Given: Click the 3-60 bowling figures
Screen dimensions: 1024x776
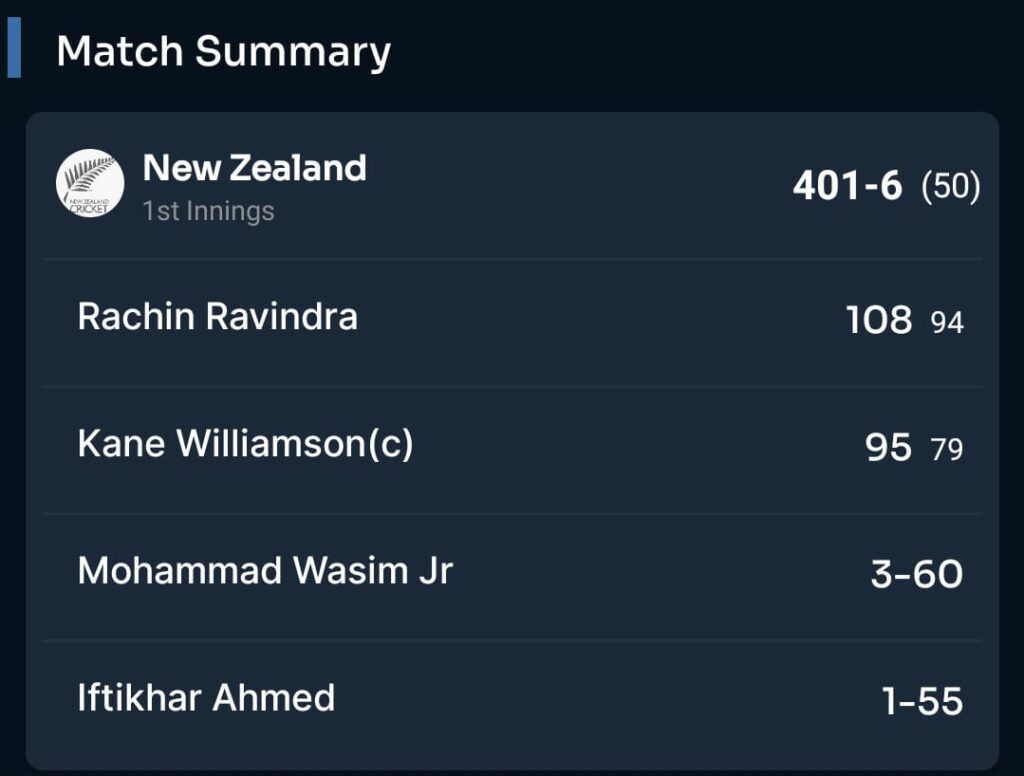Looking at the screenshot, I should (917, 574).
